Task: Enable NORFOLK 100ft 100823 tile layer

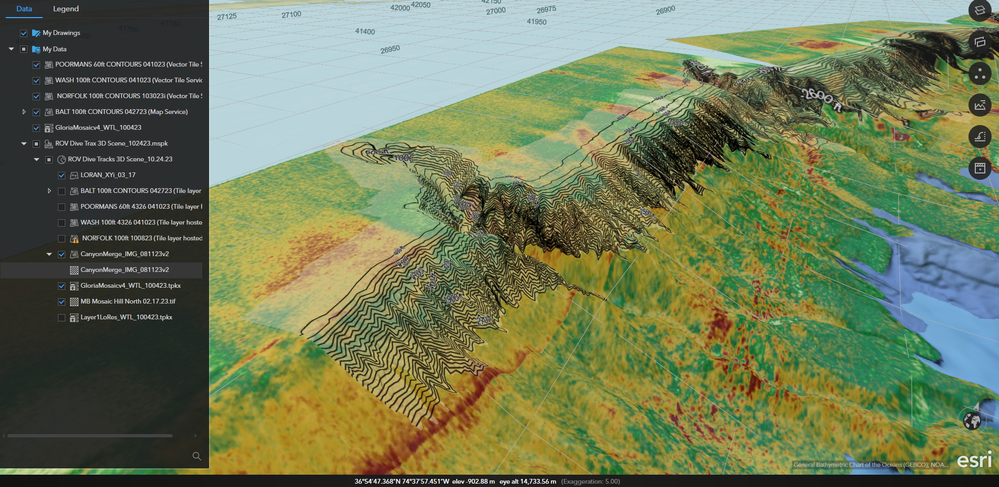Action: click(x=62, y=238)
